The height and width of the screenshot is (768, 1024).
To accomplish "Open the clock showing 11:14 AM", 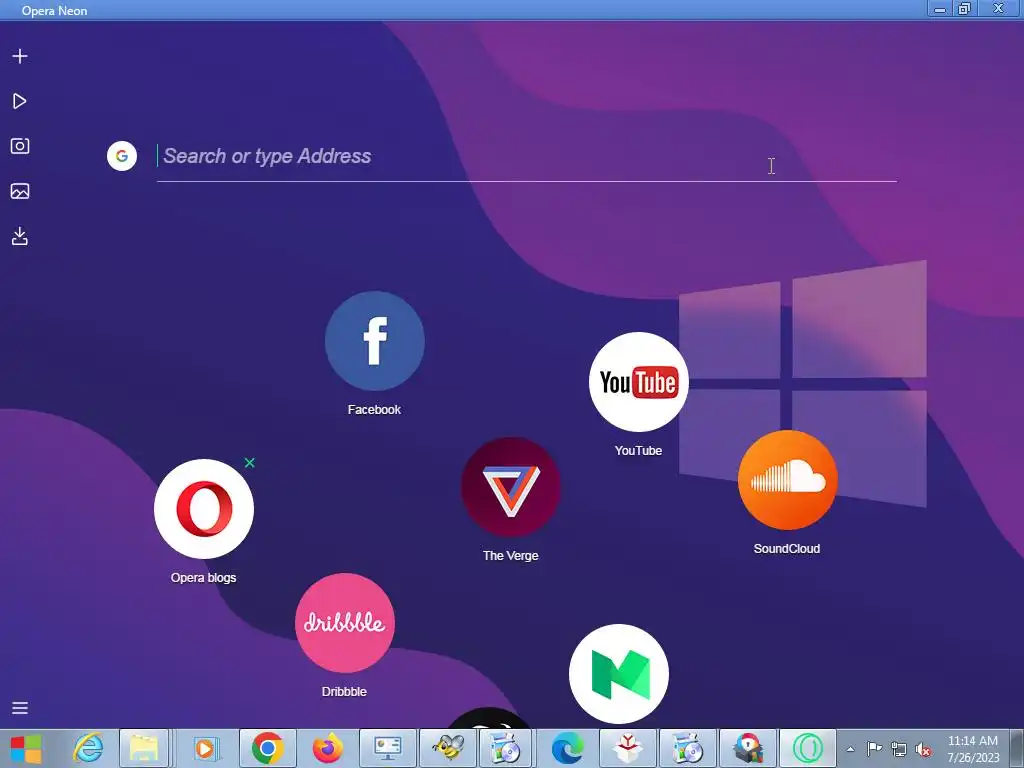I will [973, 749].
